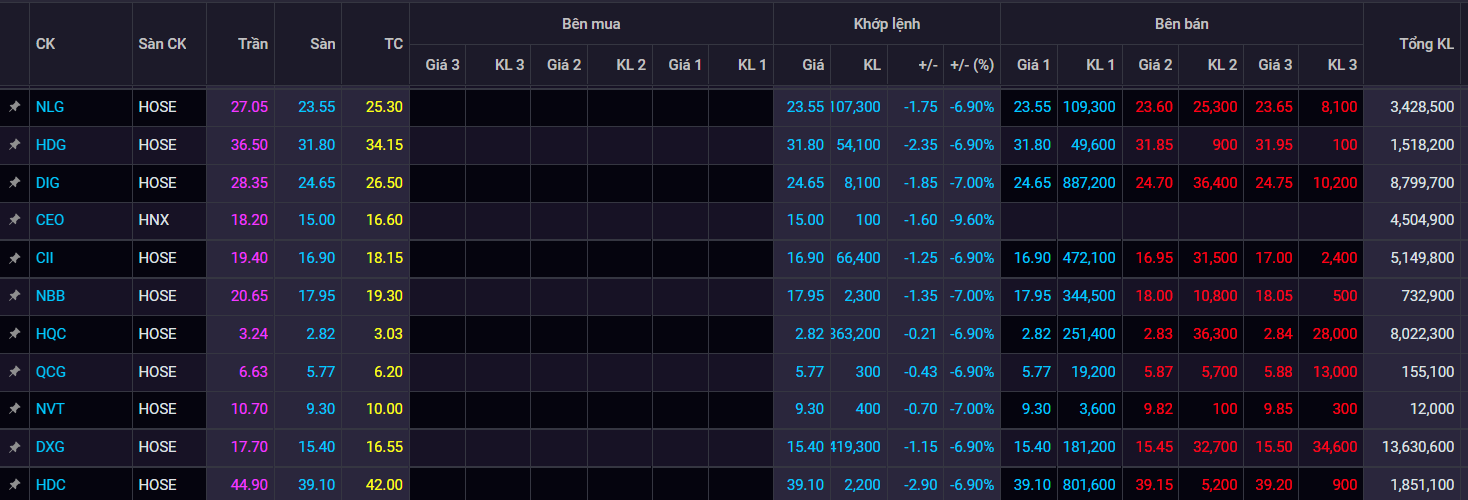Toggle the pin for CII
Image resolution: width=1468 pixels, height=500 pixels.
click(14, 258)
